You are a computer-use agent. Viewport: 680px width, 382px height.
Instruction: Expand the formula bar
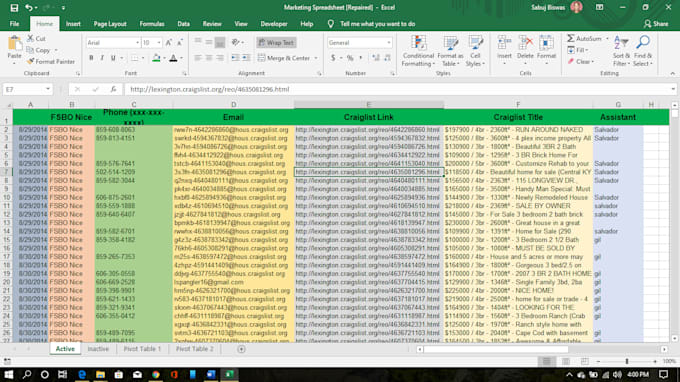(x=673, y=89)
